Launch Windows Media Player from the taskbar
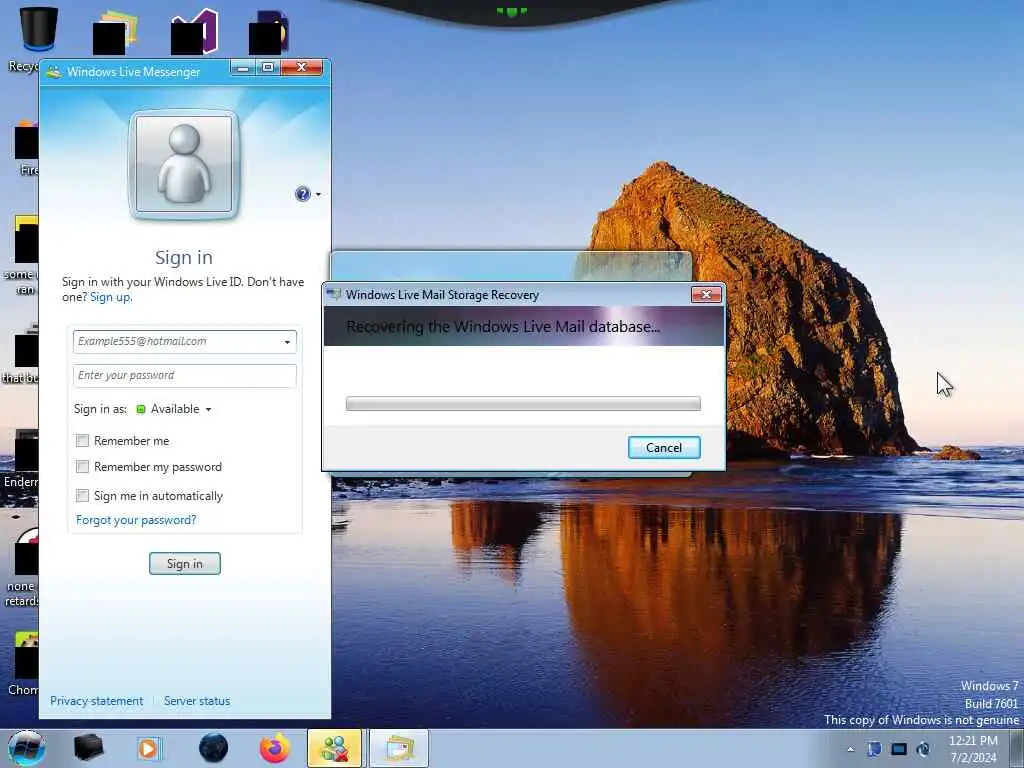Screen dimensions: 1024x768 150,748
